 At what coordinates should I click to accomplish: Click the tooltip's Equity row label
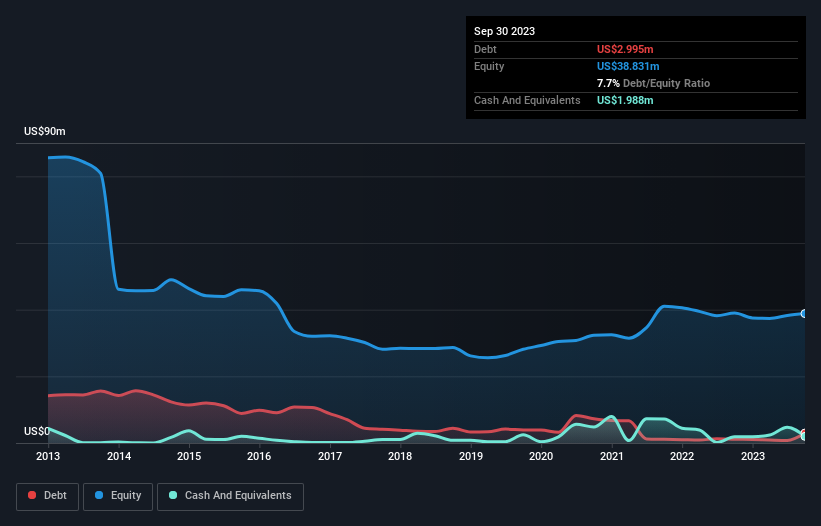point(489,66)
